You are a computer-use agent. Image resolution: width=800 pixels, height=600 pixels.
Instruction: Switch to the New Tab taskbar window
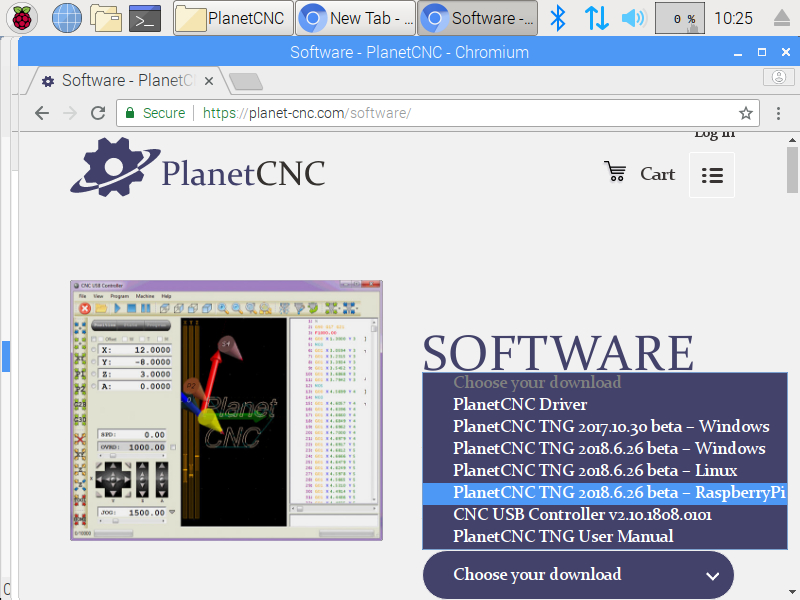point(356,18)
